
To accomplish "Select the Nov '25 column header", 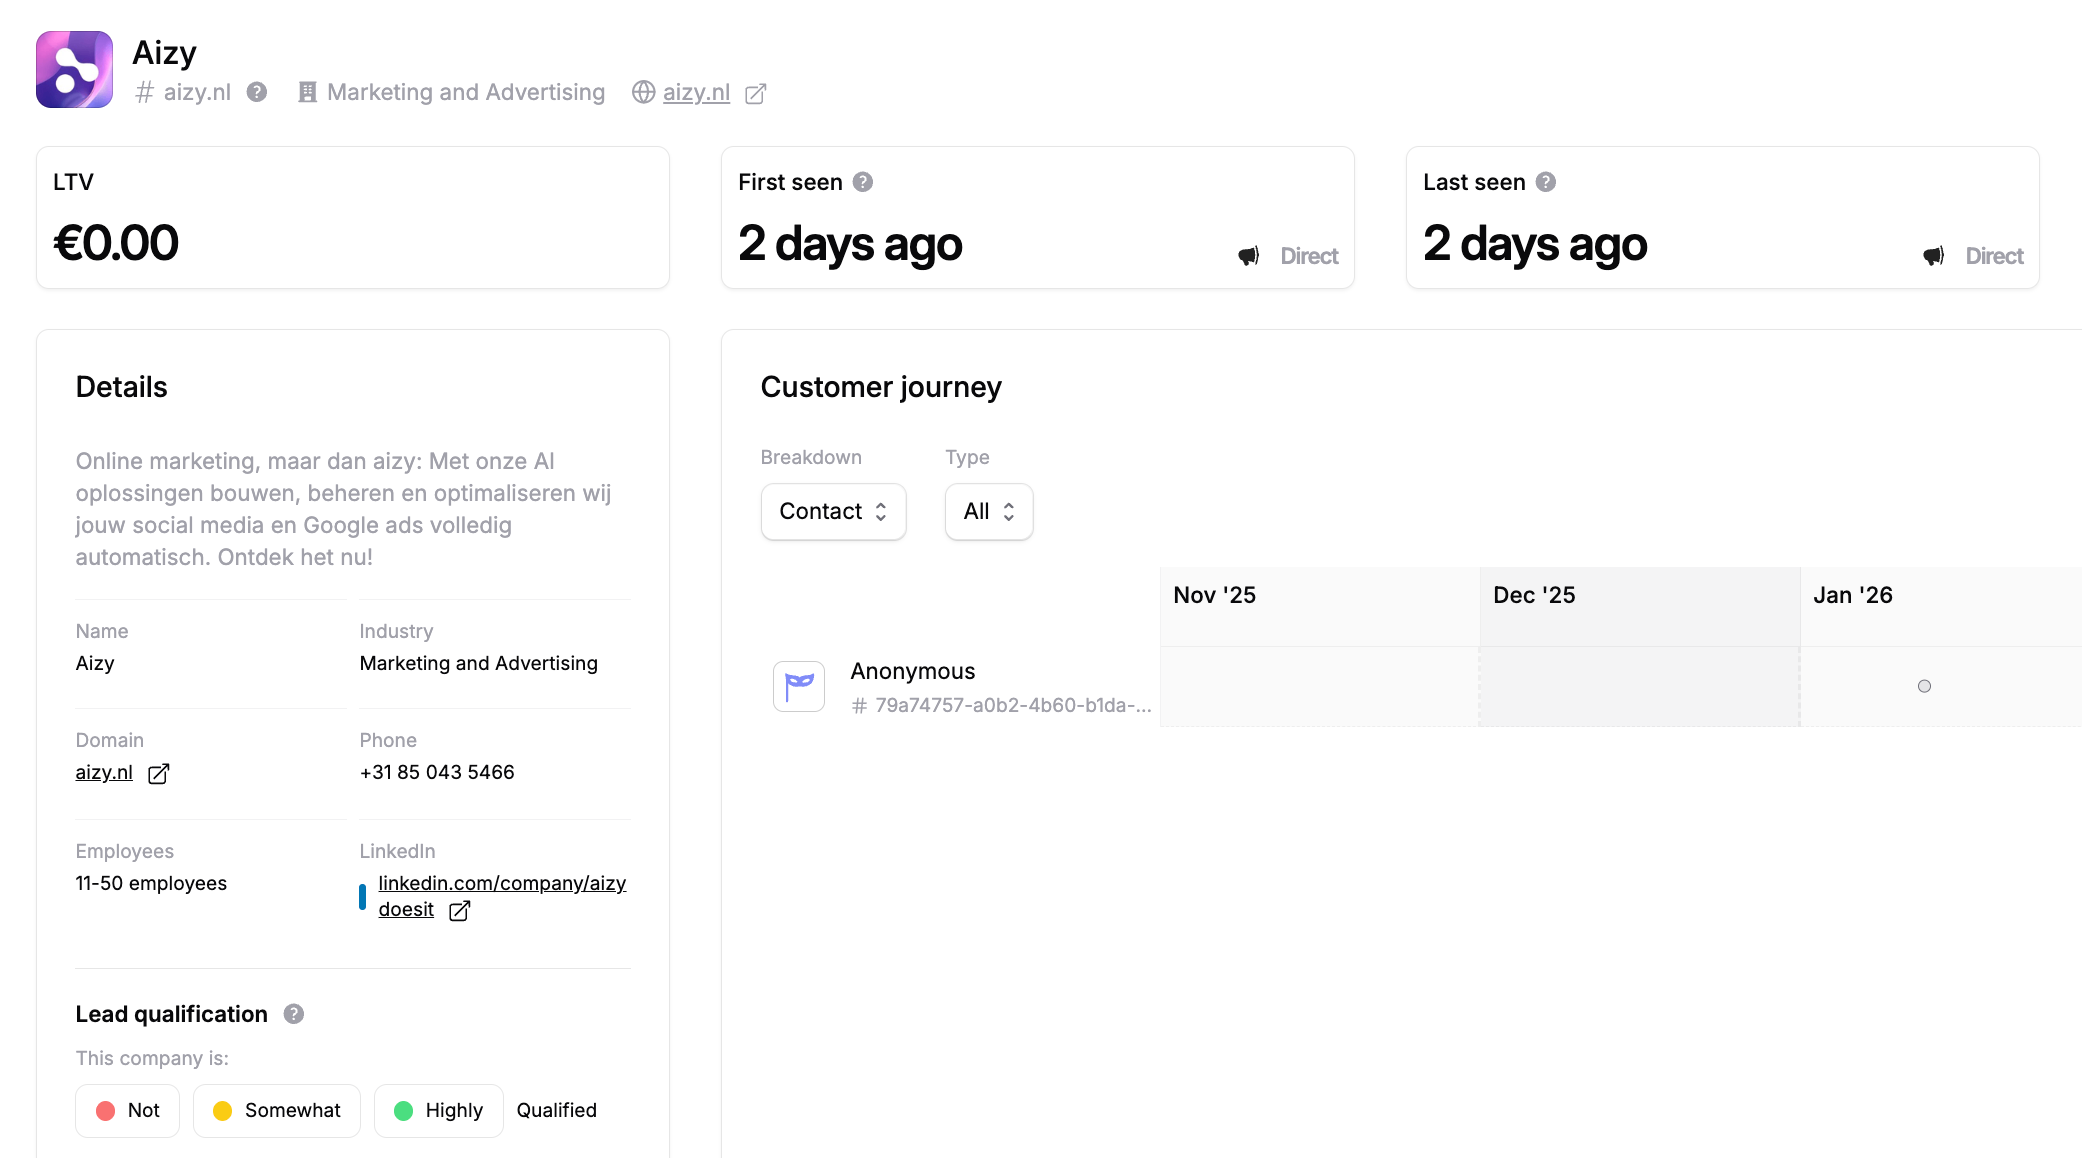I will click(1213, 595).
